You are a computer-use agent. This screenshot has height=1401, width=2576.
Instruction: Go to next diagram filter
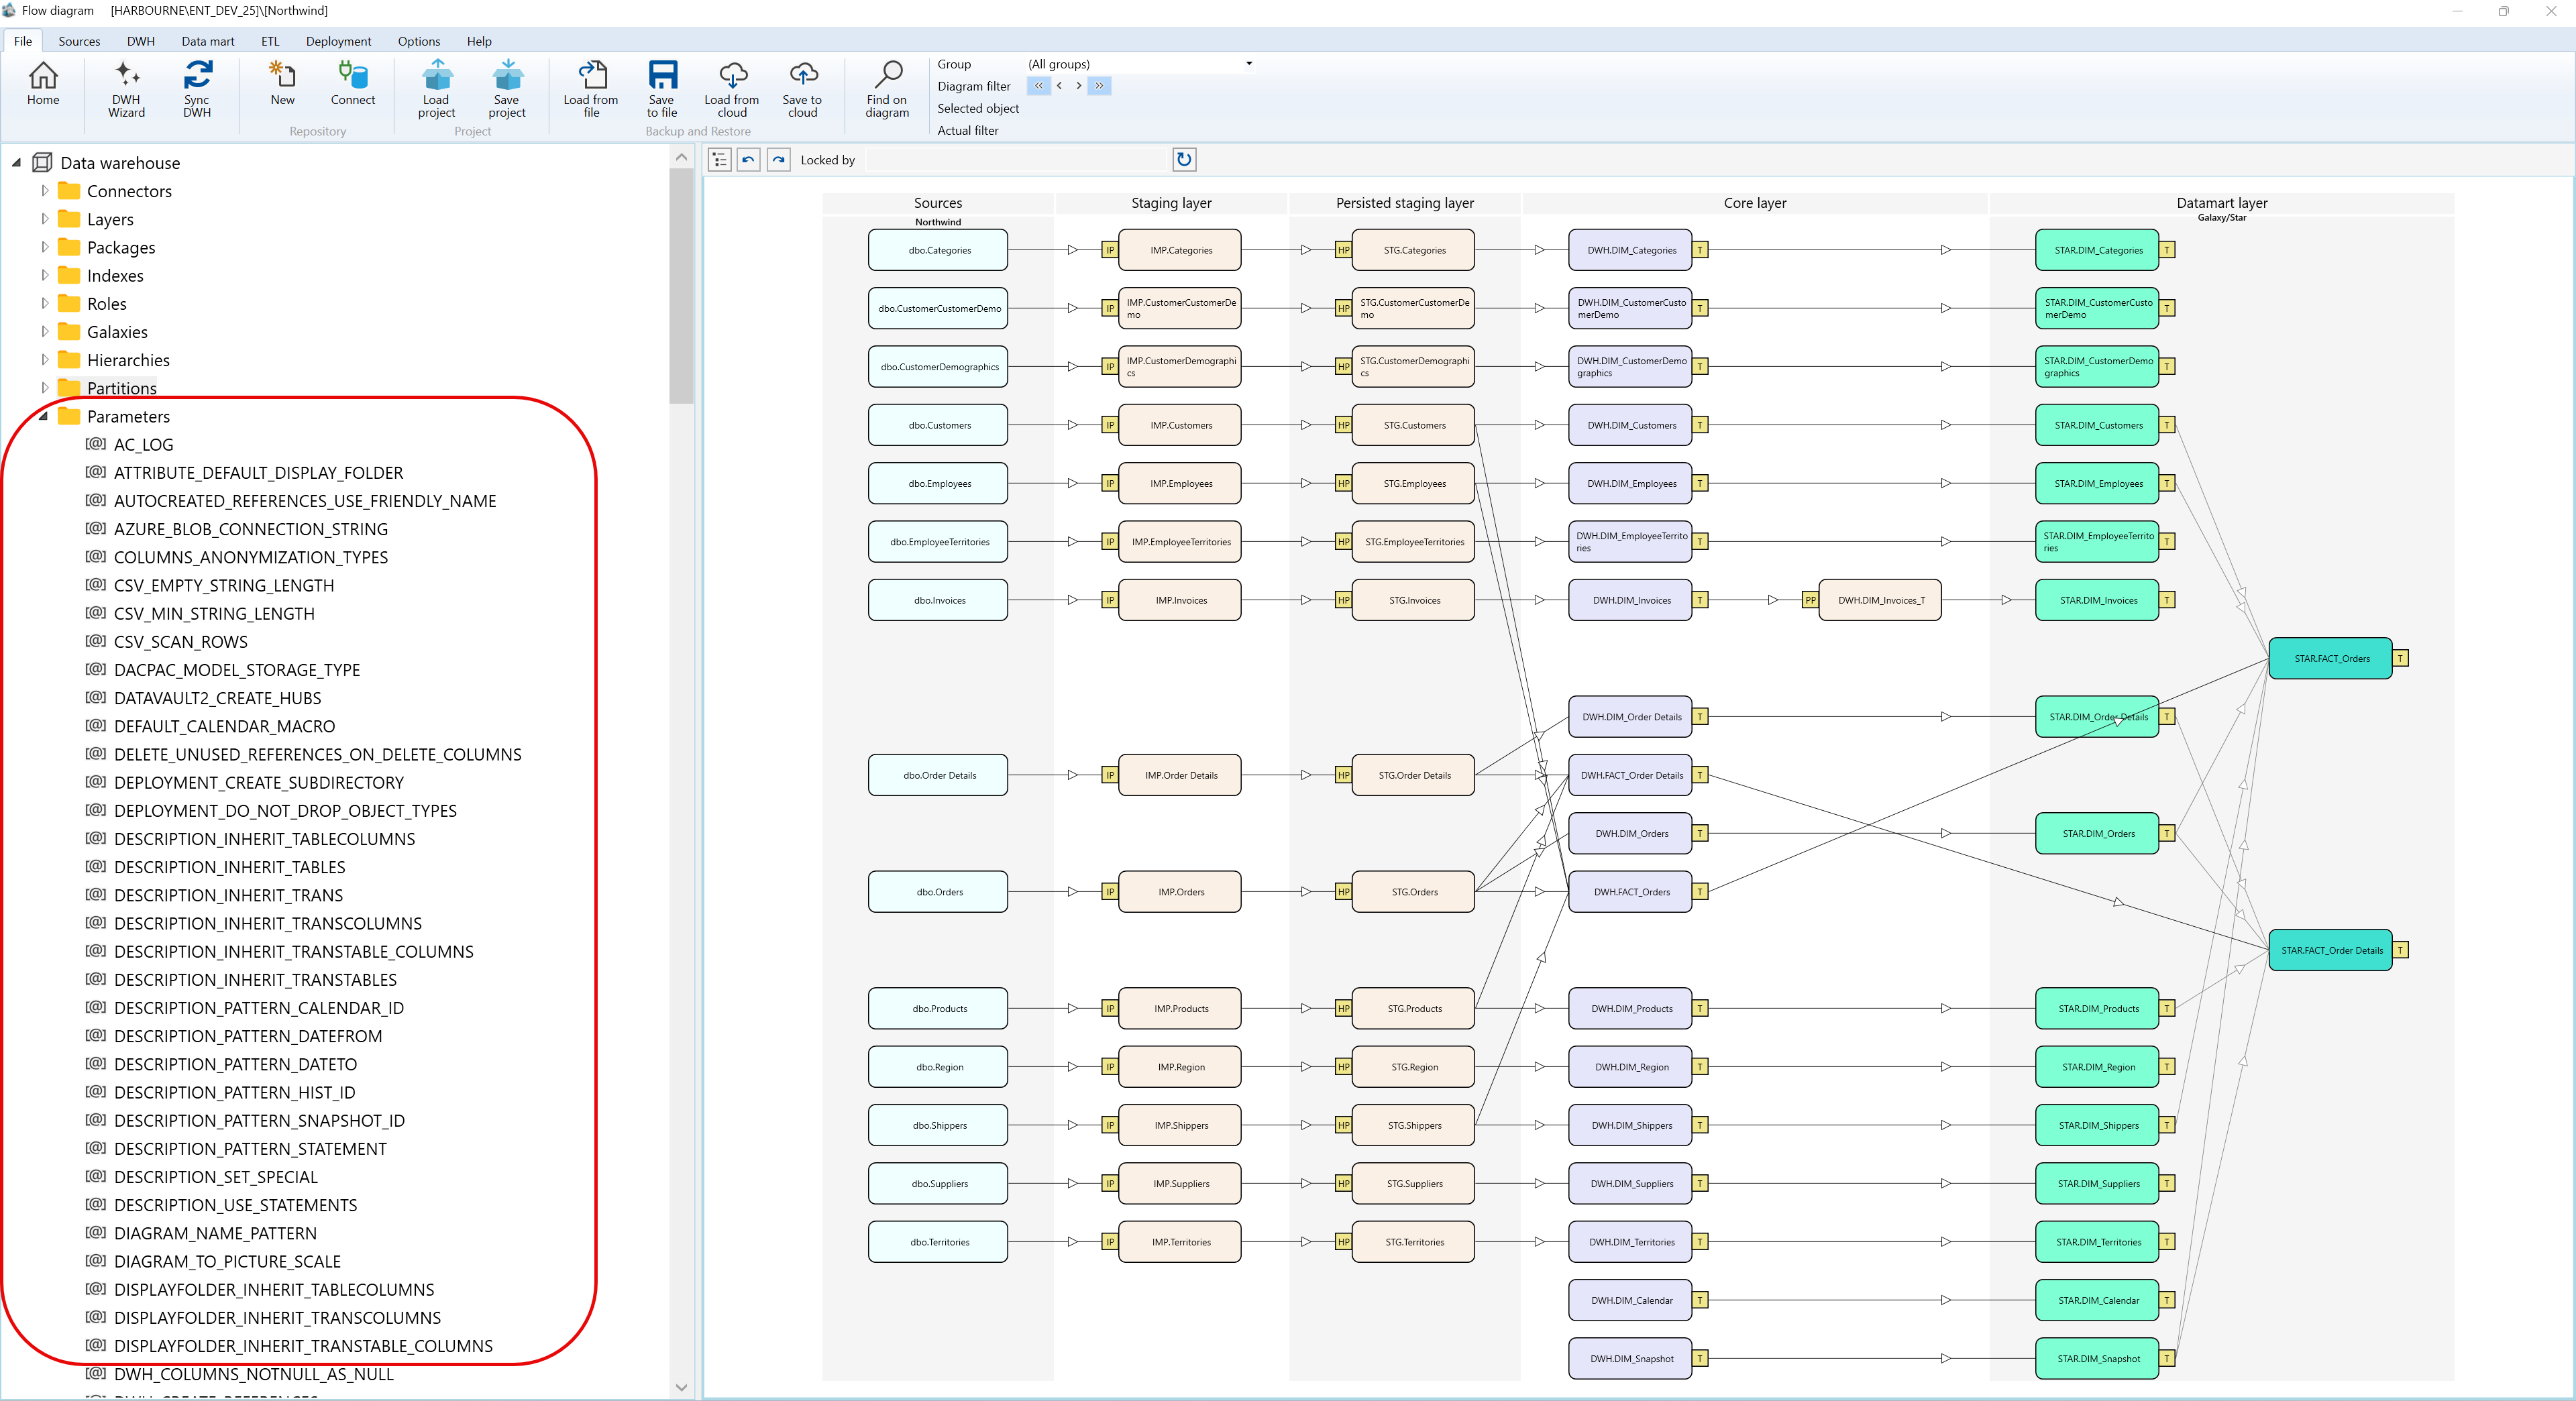[x=1078, y=86]
